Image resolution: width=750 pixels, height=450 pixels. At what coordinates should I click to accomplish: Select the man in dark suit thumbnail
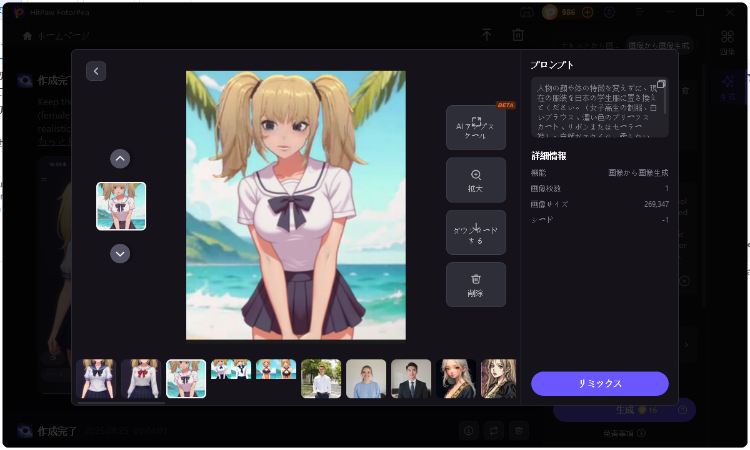click(x=411, y=379)
